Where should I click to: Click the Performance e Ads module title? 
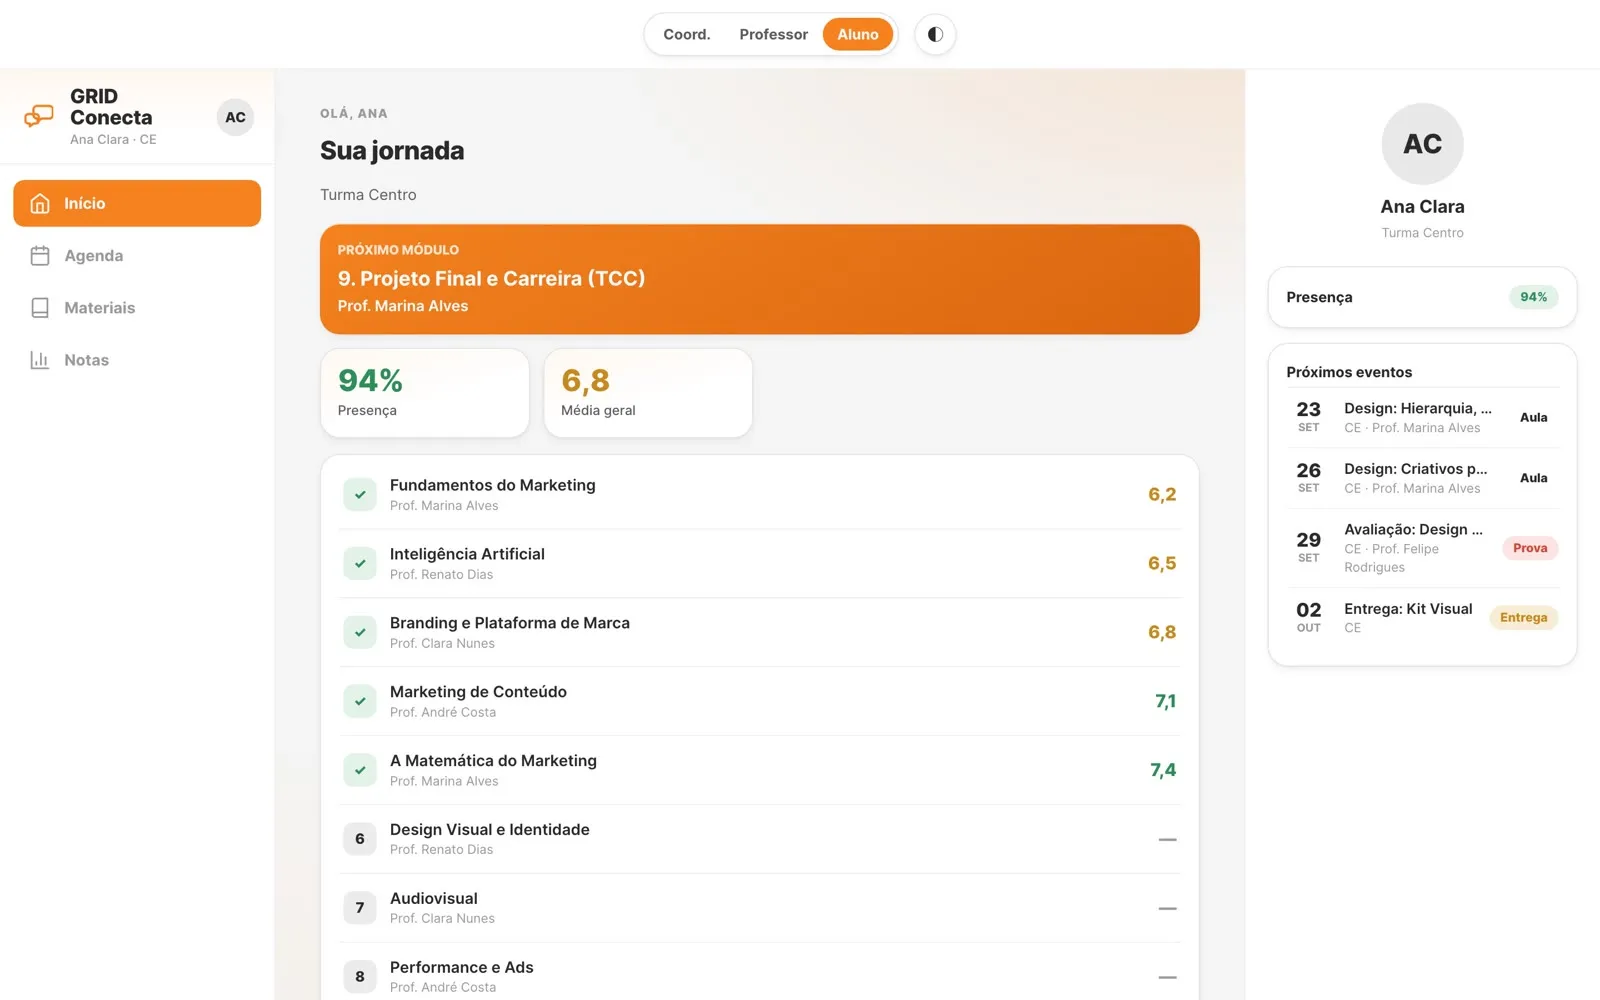coord(462,967)
